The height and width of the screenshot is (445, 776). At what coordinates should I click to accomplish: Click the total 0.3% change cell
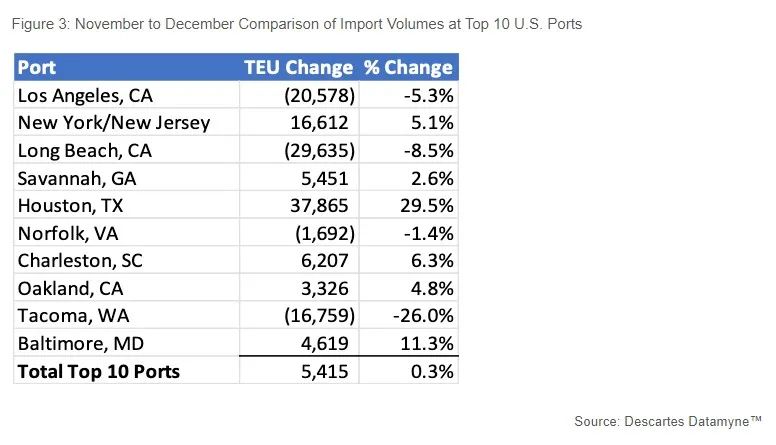(434, 371)
